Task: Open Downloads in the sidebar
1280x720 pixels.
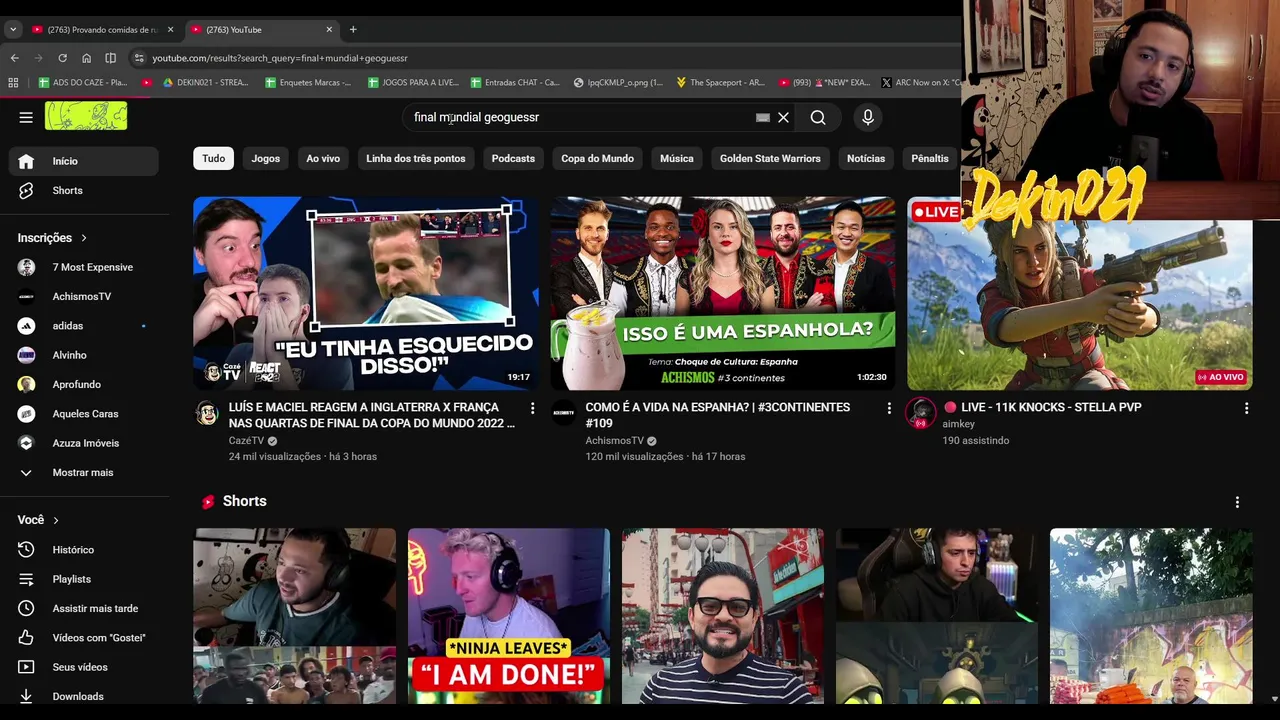Action: click(84, 696)
